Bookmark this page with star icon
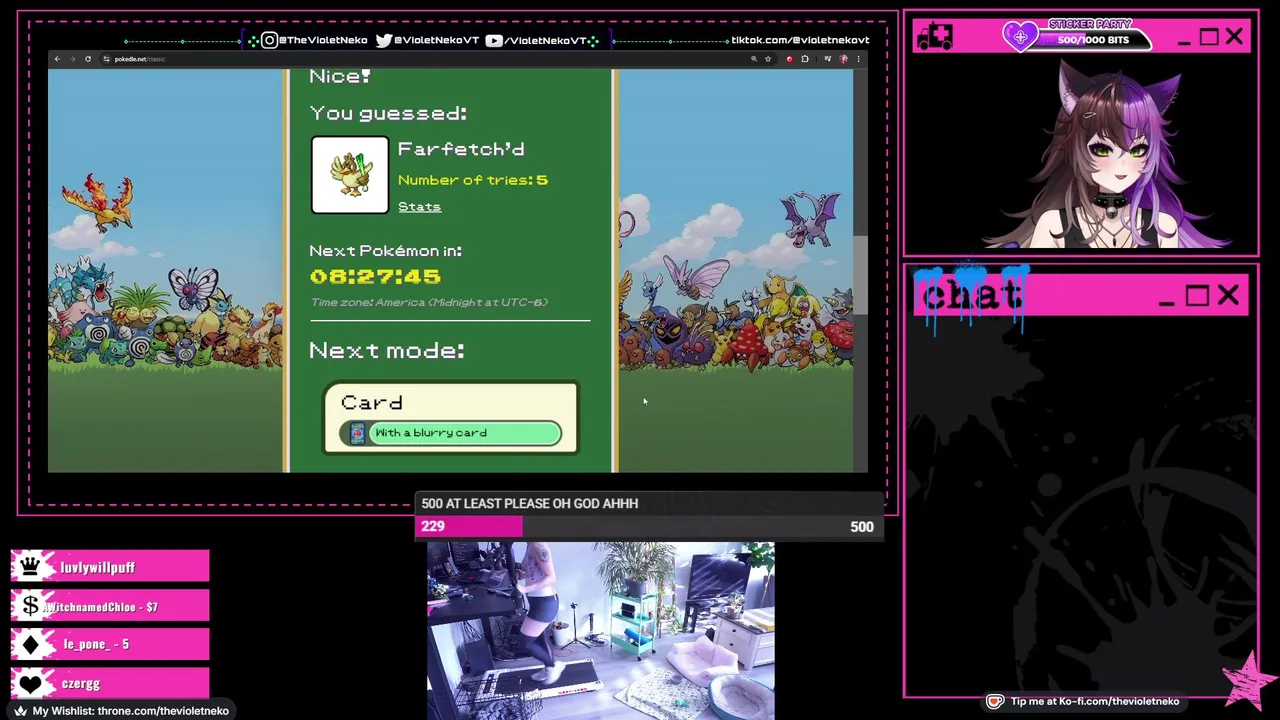This screenshot has width=1280, height=720. pyautogui.click(x=768, y=59)
